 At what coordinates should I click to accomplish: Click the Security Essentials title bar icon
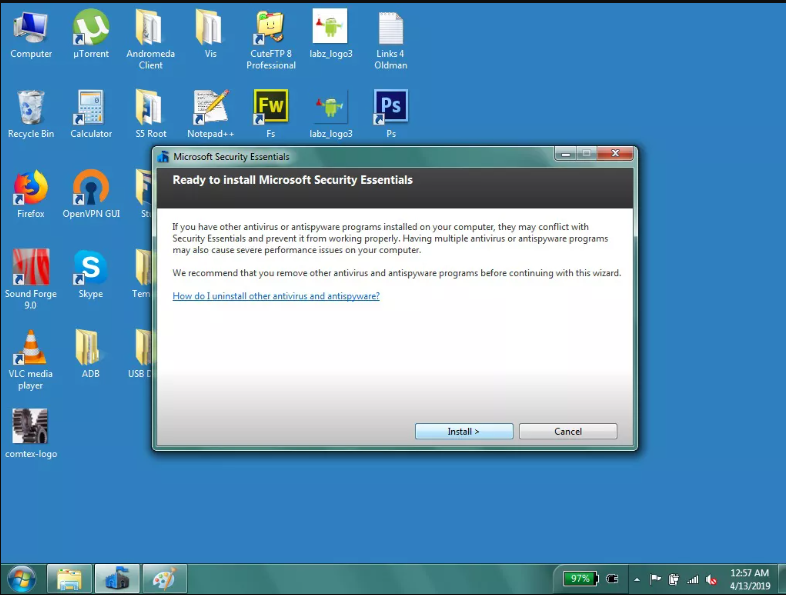click(x=163, y=156)
